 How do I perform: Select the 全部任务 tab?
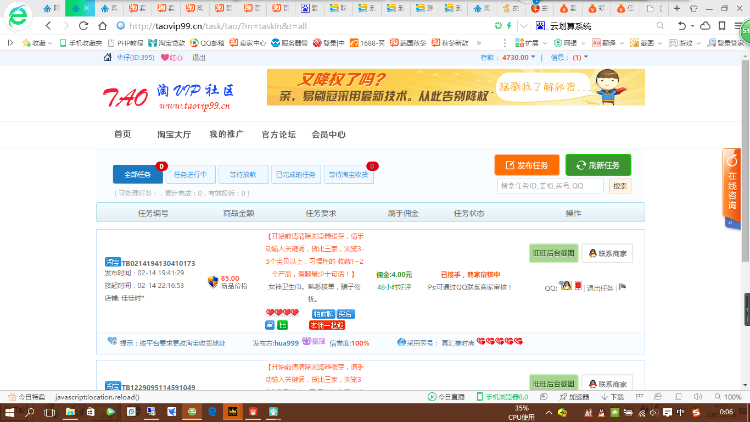138,175
